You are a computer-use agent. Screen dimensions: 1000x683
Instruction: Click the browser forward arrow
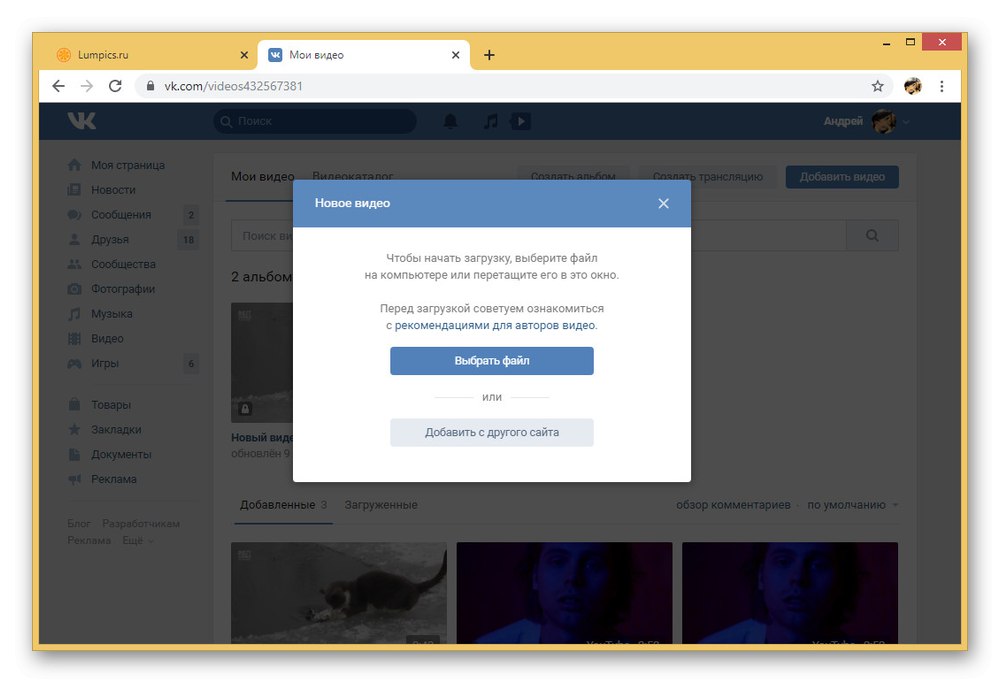(87, 86)
